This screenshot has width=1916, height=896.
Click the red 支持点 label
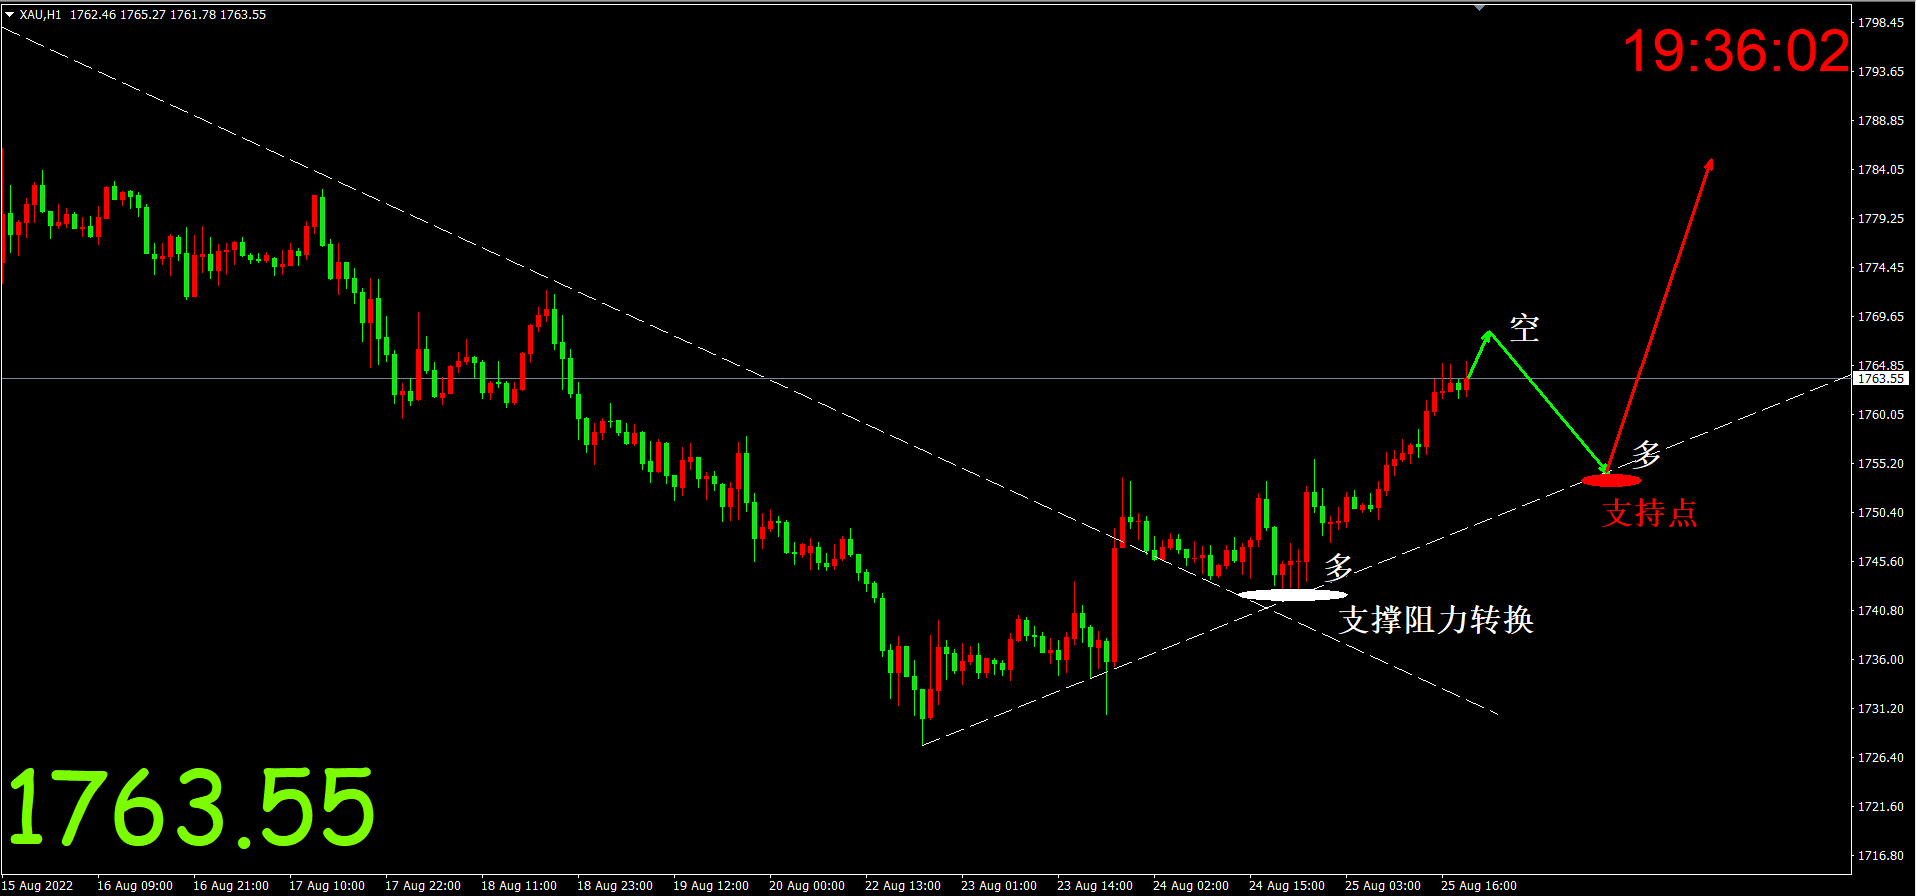coord(1649,513)
